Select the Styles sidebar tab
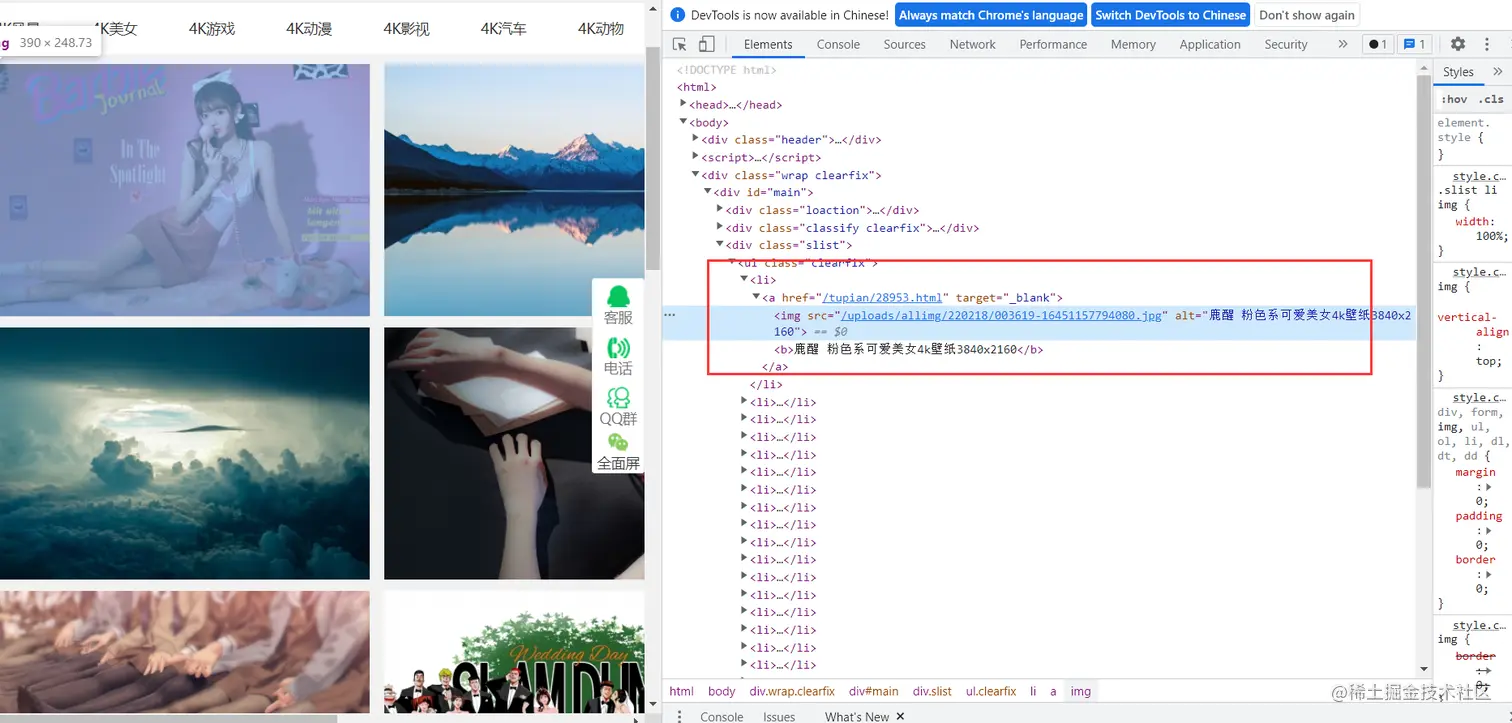The height and width of the screenshot is (723, 1512). pyautogui.click(x=1458, y=72)
